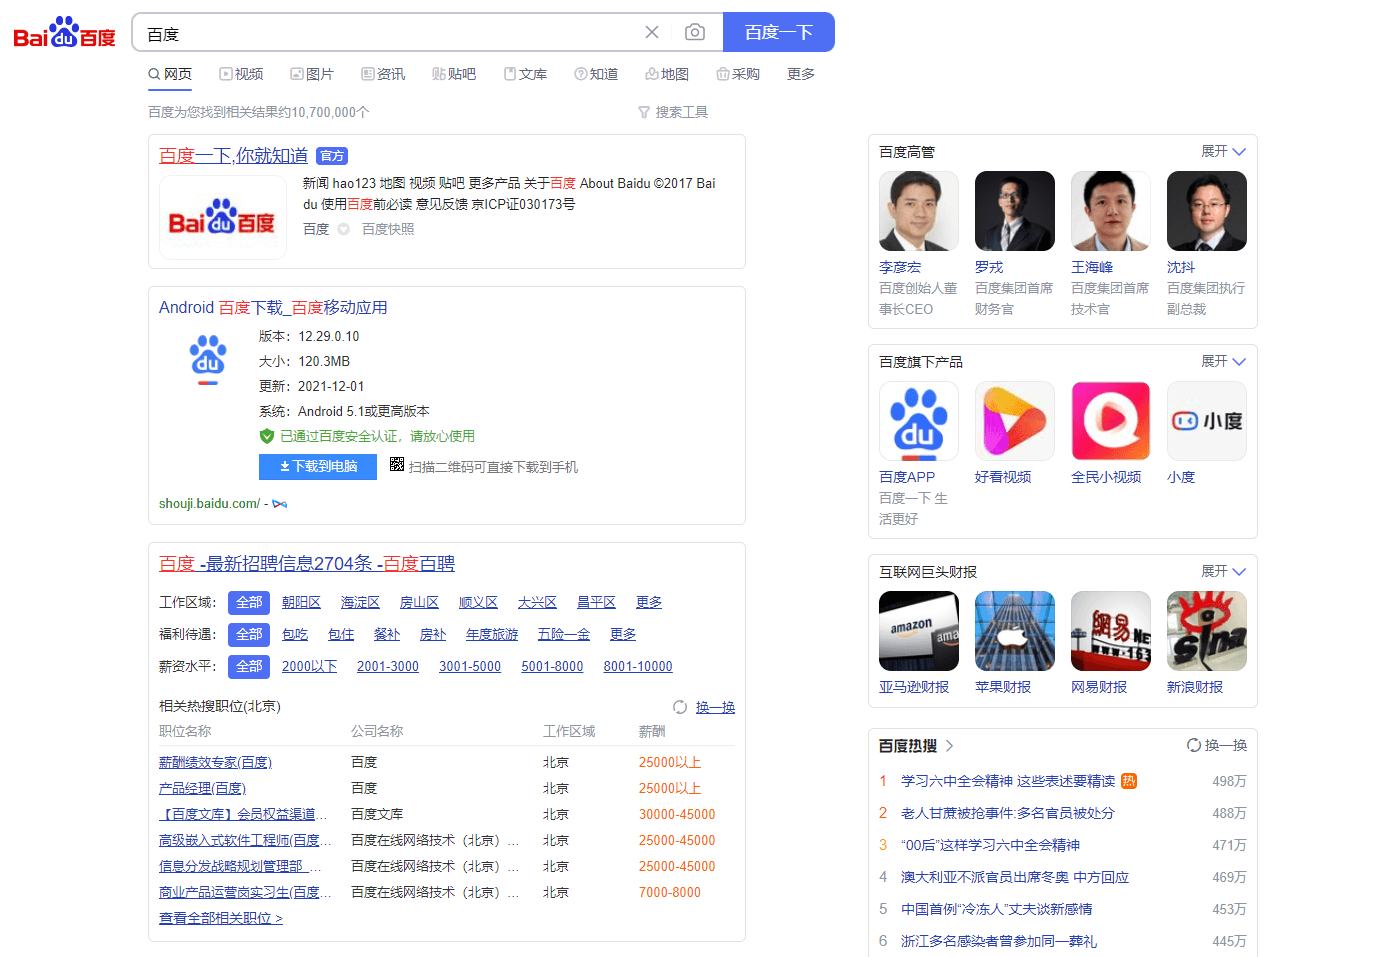The height and width of the screenshot is (957, 1376).
Task: Click 查看全部相关职位 link
Action: click(x=221, y=918)
